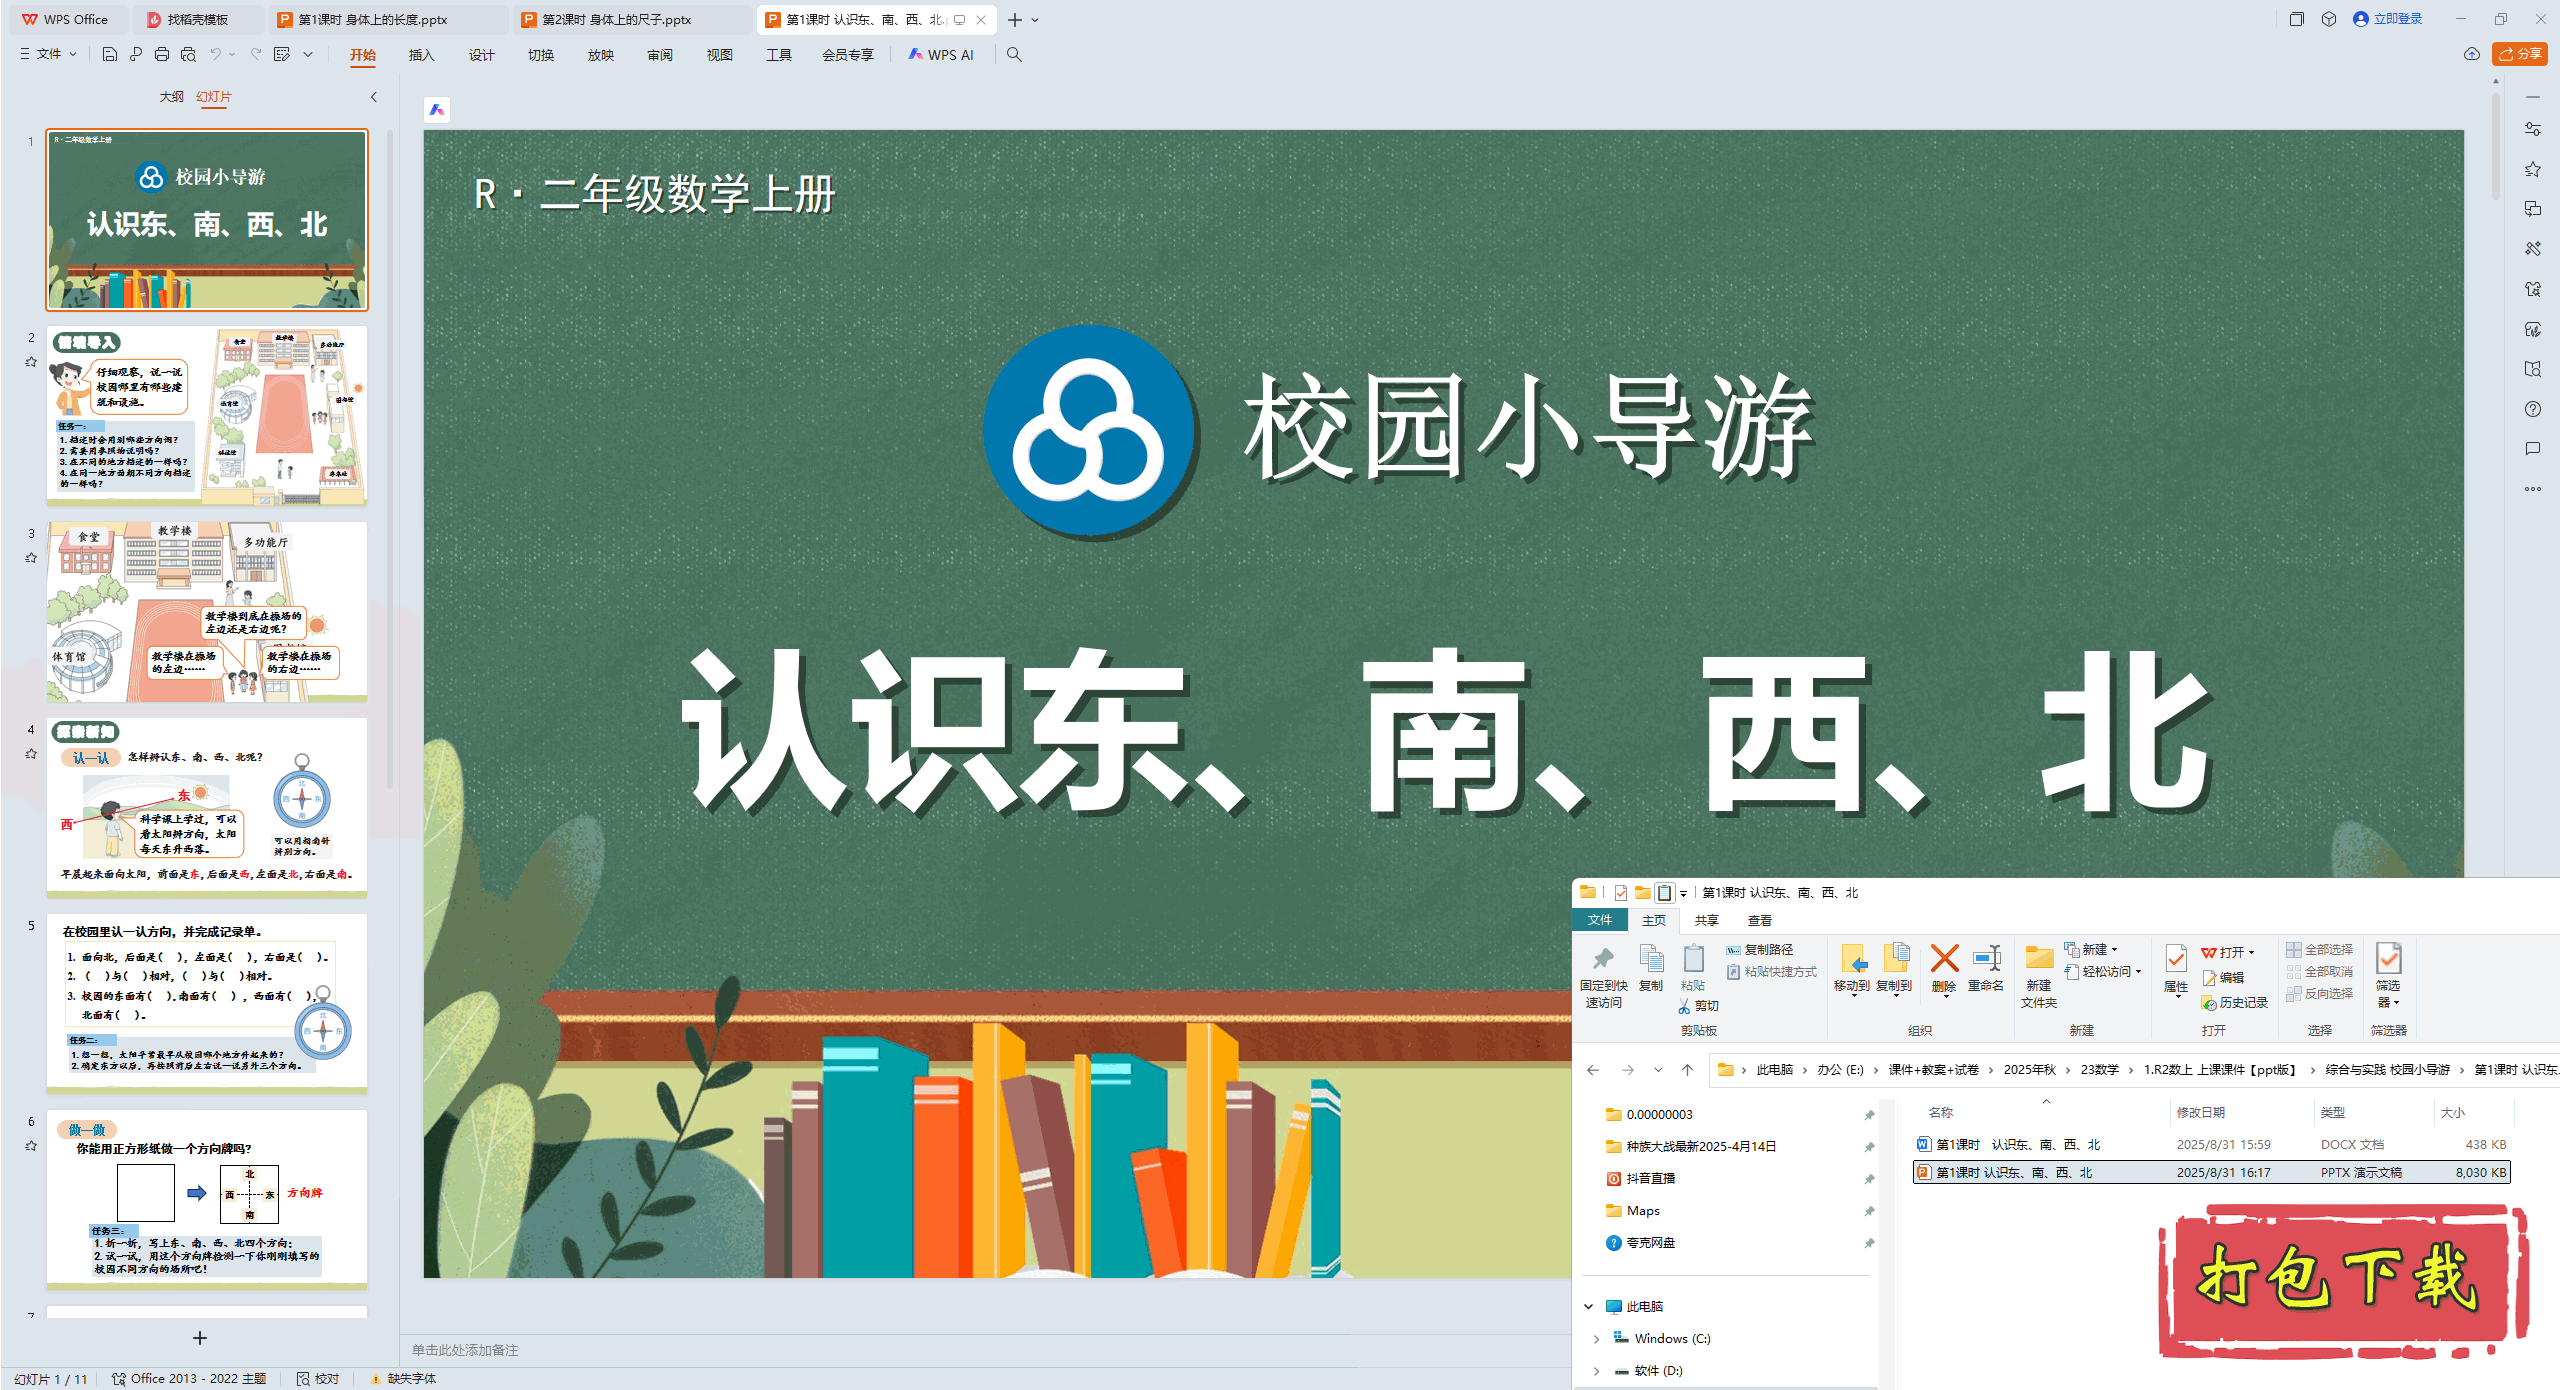Click the 分享 share button
The height and width of the screenshot is (1390, 2560).
pyautogui.click(x=2519, y=54)
